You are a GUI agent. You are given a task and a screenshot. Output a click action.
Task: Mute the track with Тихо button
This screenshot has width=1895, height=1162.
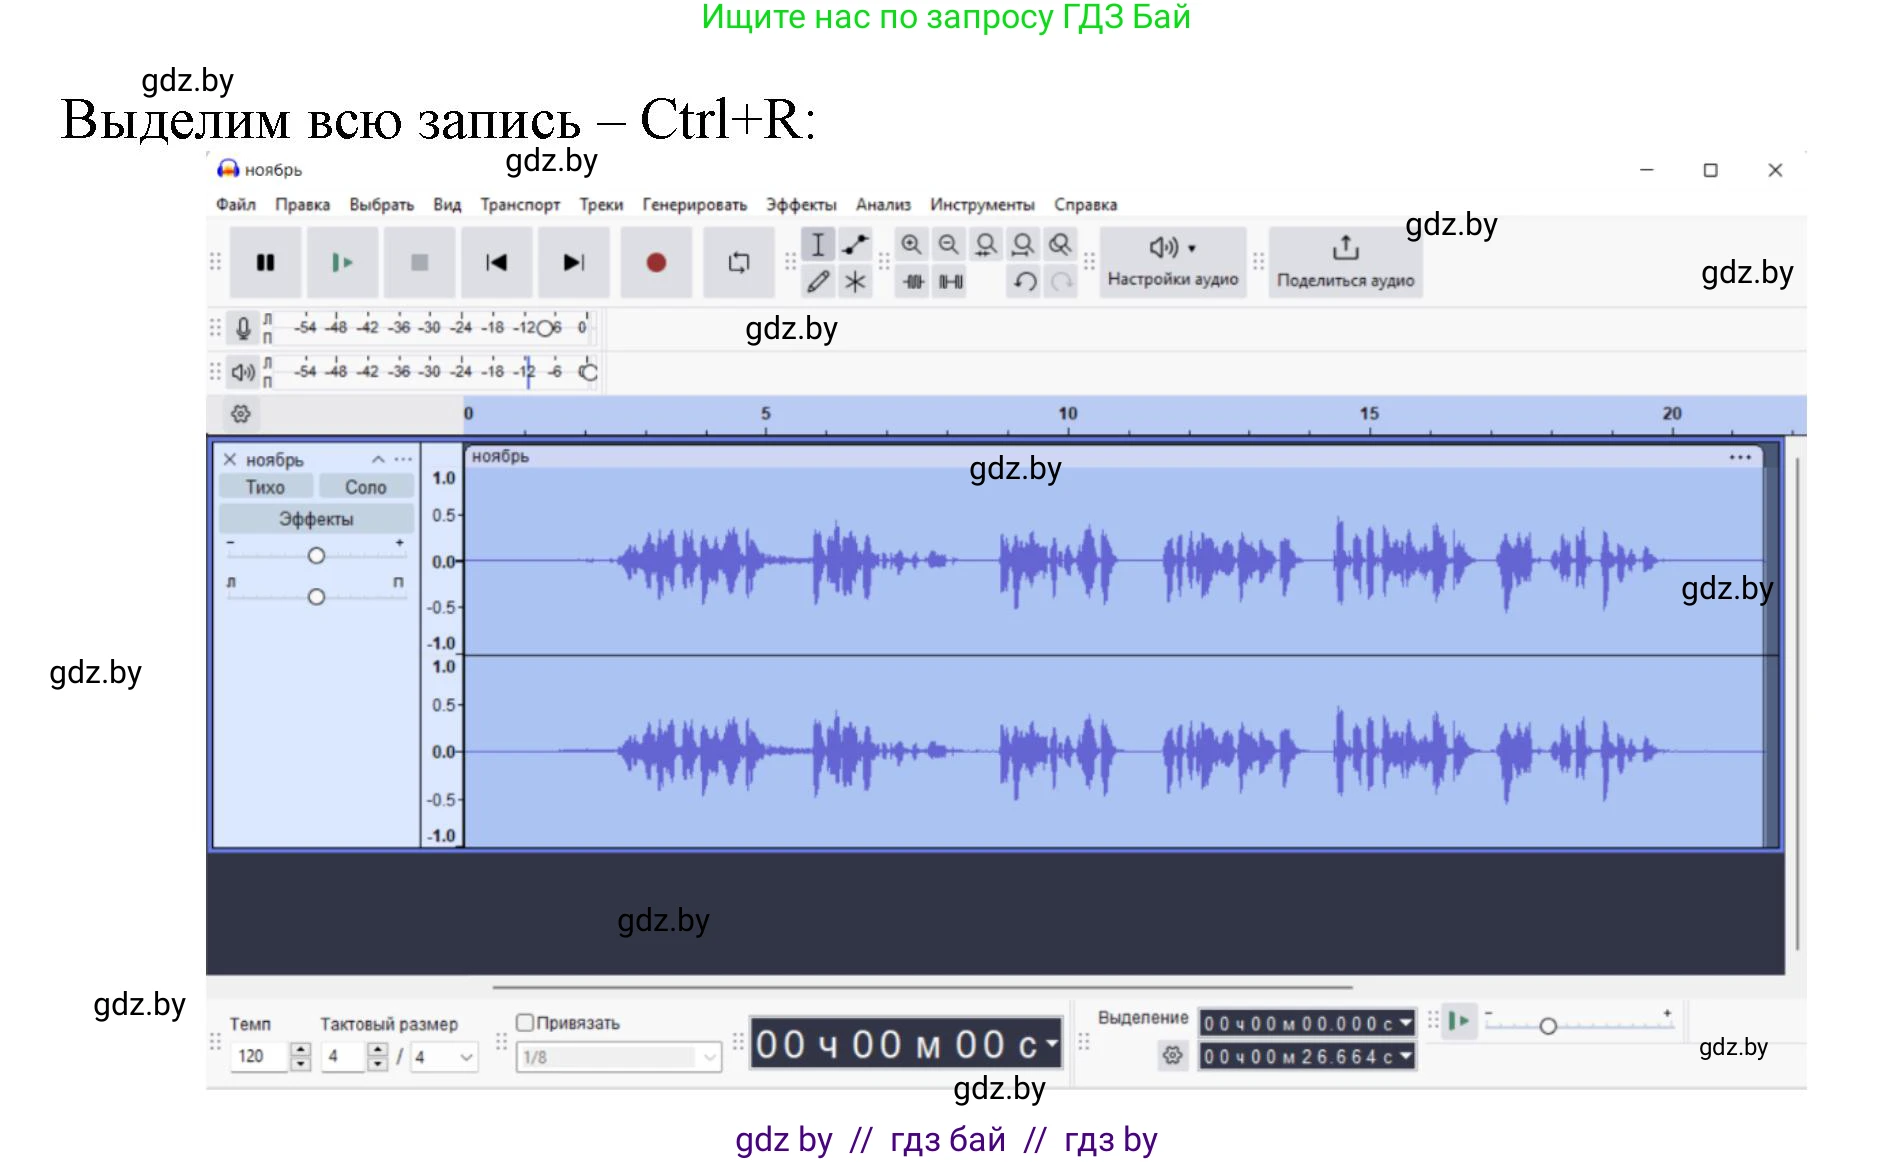[266, 487]
